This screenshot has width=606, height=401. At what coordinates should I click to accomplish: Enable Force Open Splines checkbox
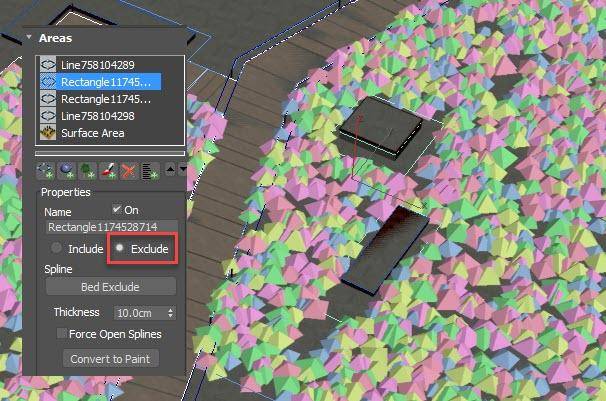click(62, 334)
